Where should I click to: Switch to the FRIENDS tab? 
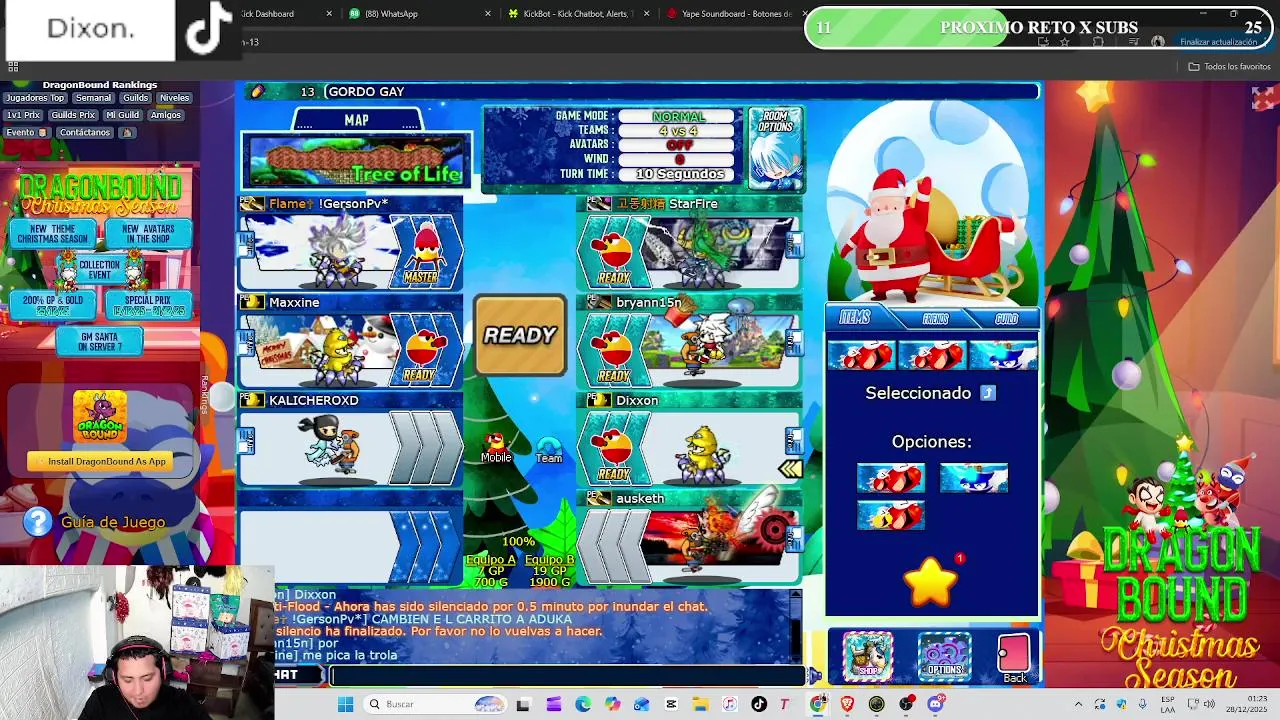[x=935, y=319]
